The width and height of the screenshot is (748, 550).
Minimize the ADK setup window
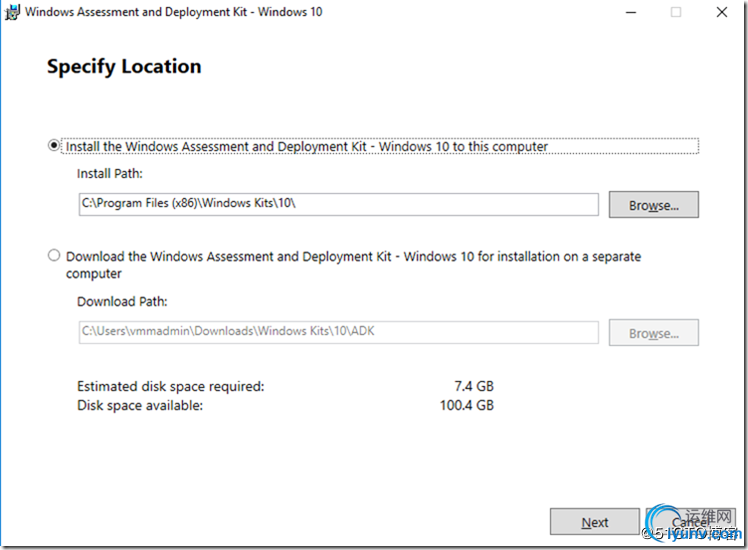631,12
